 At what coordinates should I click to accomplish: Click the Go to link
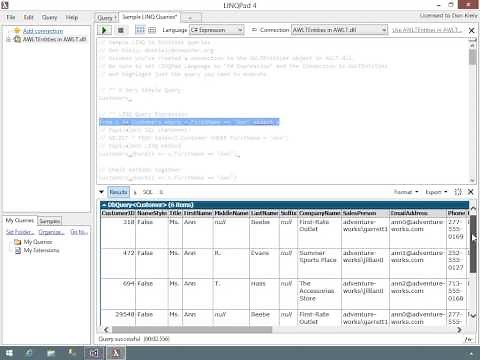pos(79,232)
